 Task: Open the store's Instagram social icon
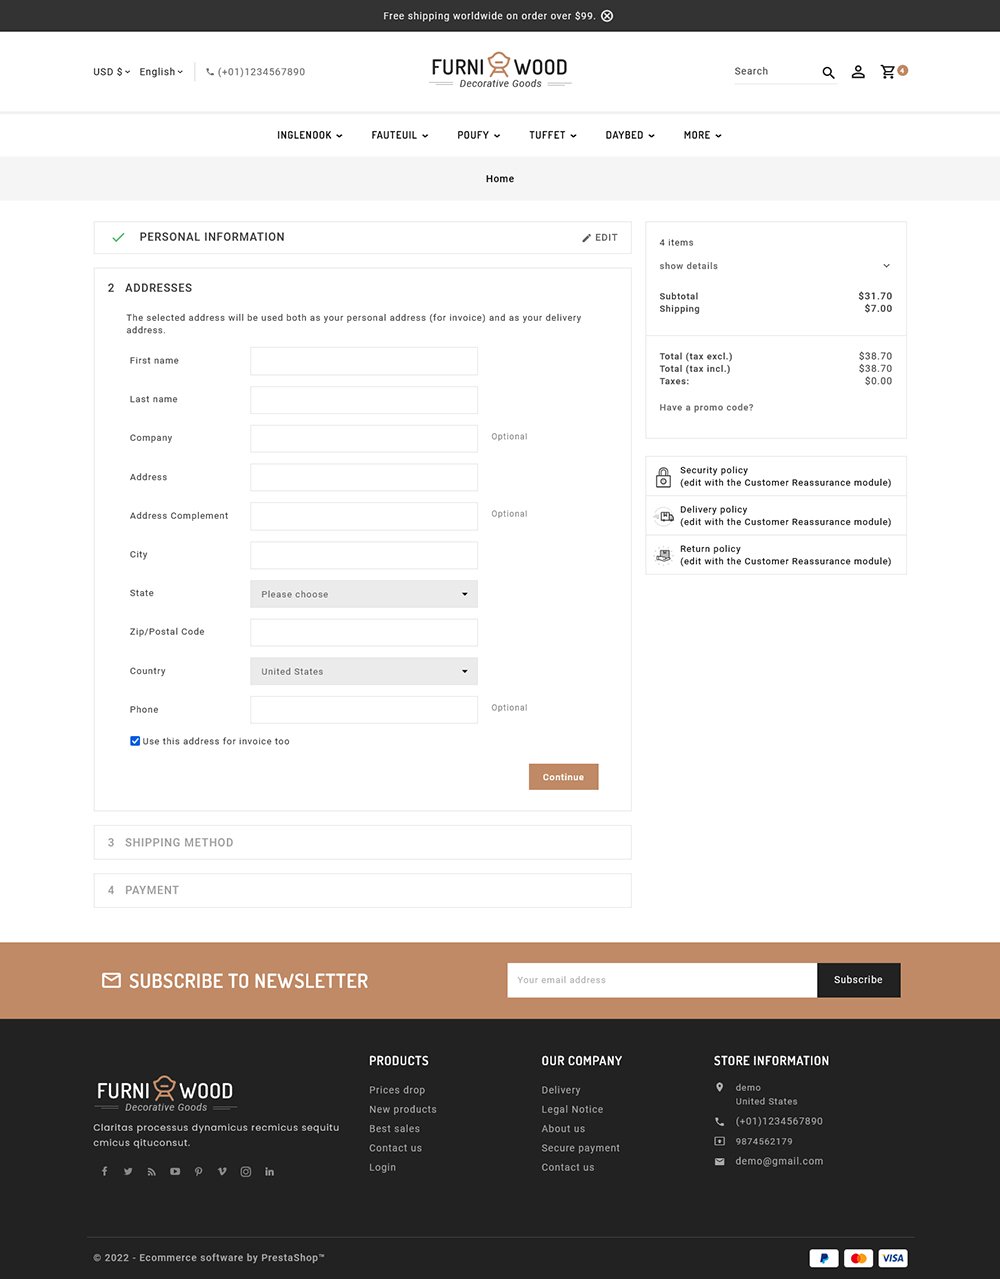(x=245, y=1171)
